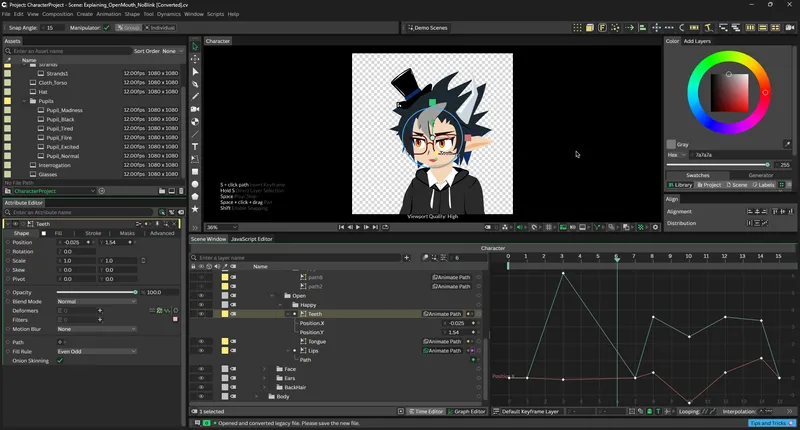
Task: Click the Tips and Tricks button
Action: (x=772, y=423)
